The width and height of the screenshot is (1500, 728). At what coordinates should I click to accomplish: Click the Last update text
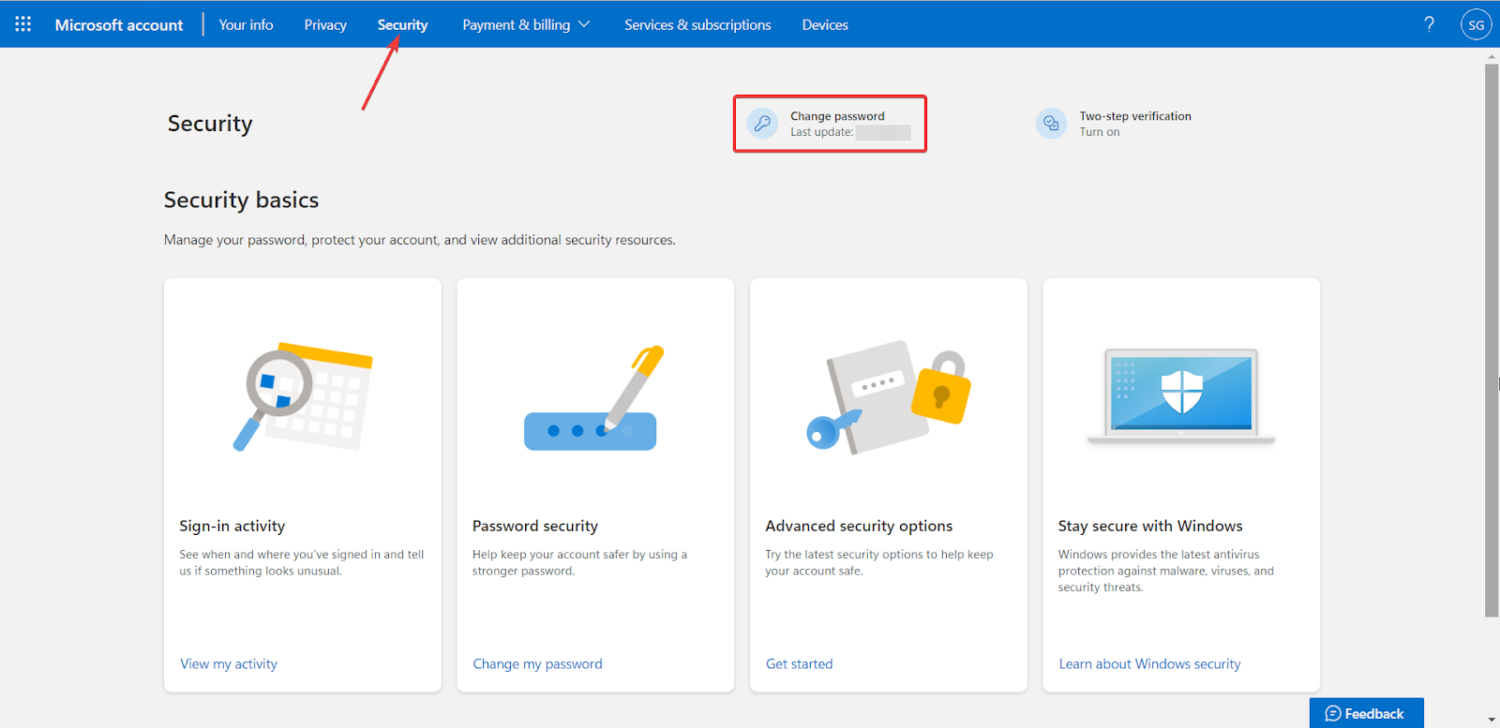pos(821,132)
